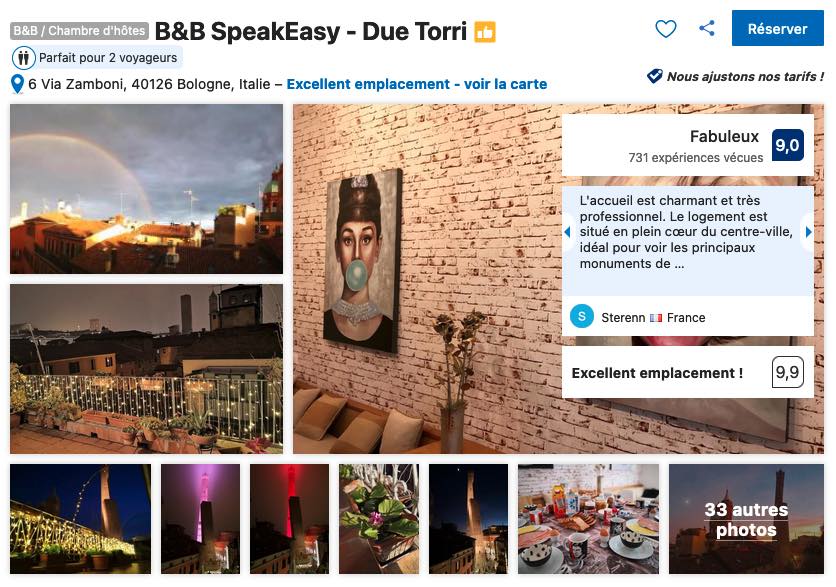The height and width of the screenshot is (587, 836).
Task: Open the terrace with fairy lights photo
Action: [147, 369]
